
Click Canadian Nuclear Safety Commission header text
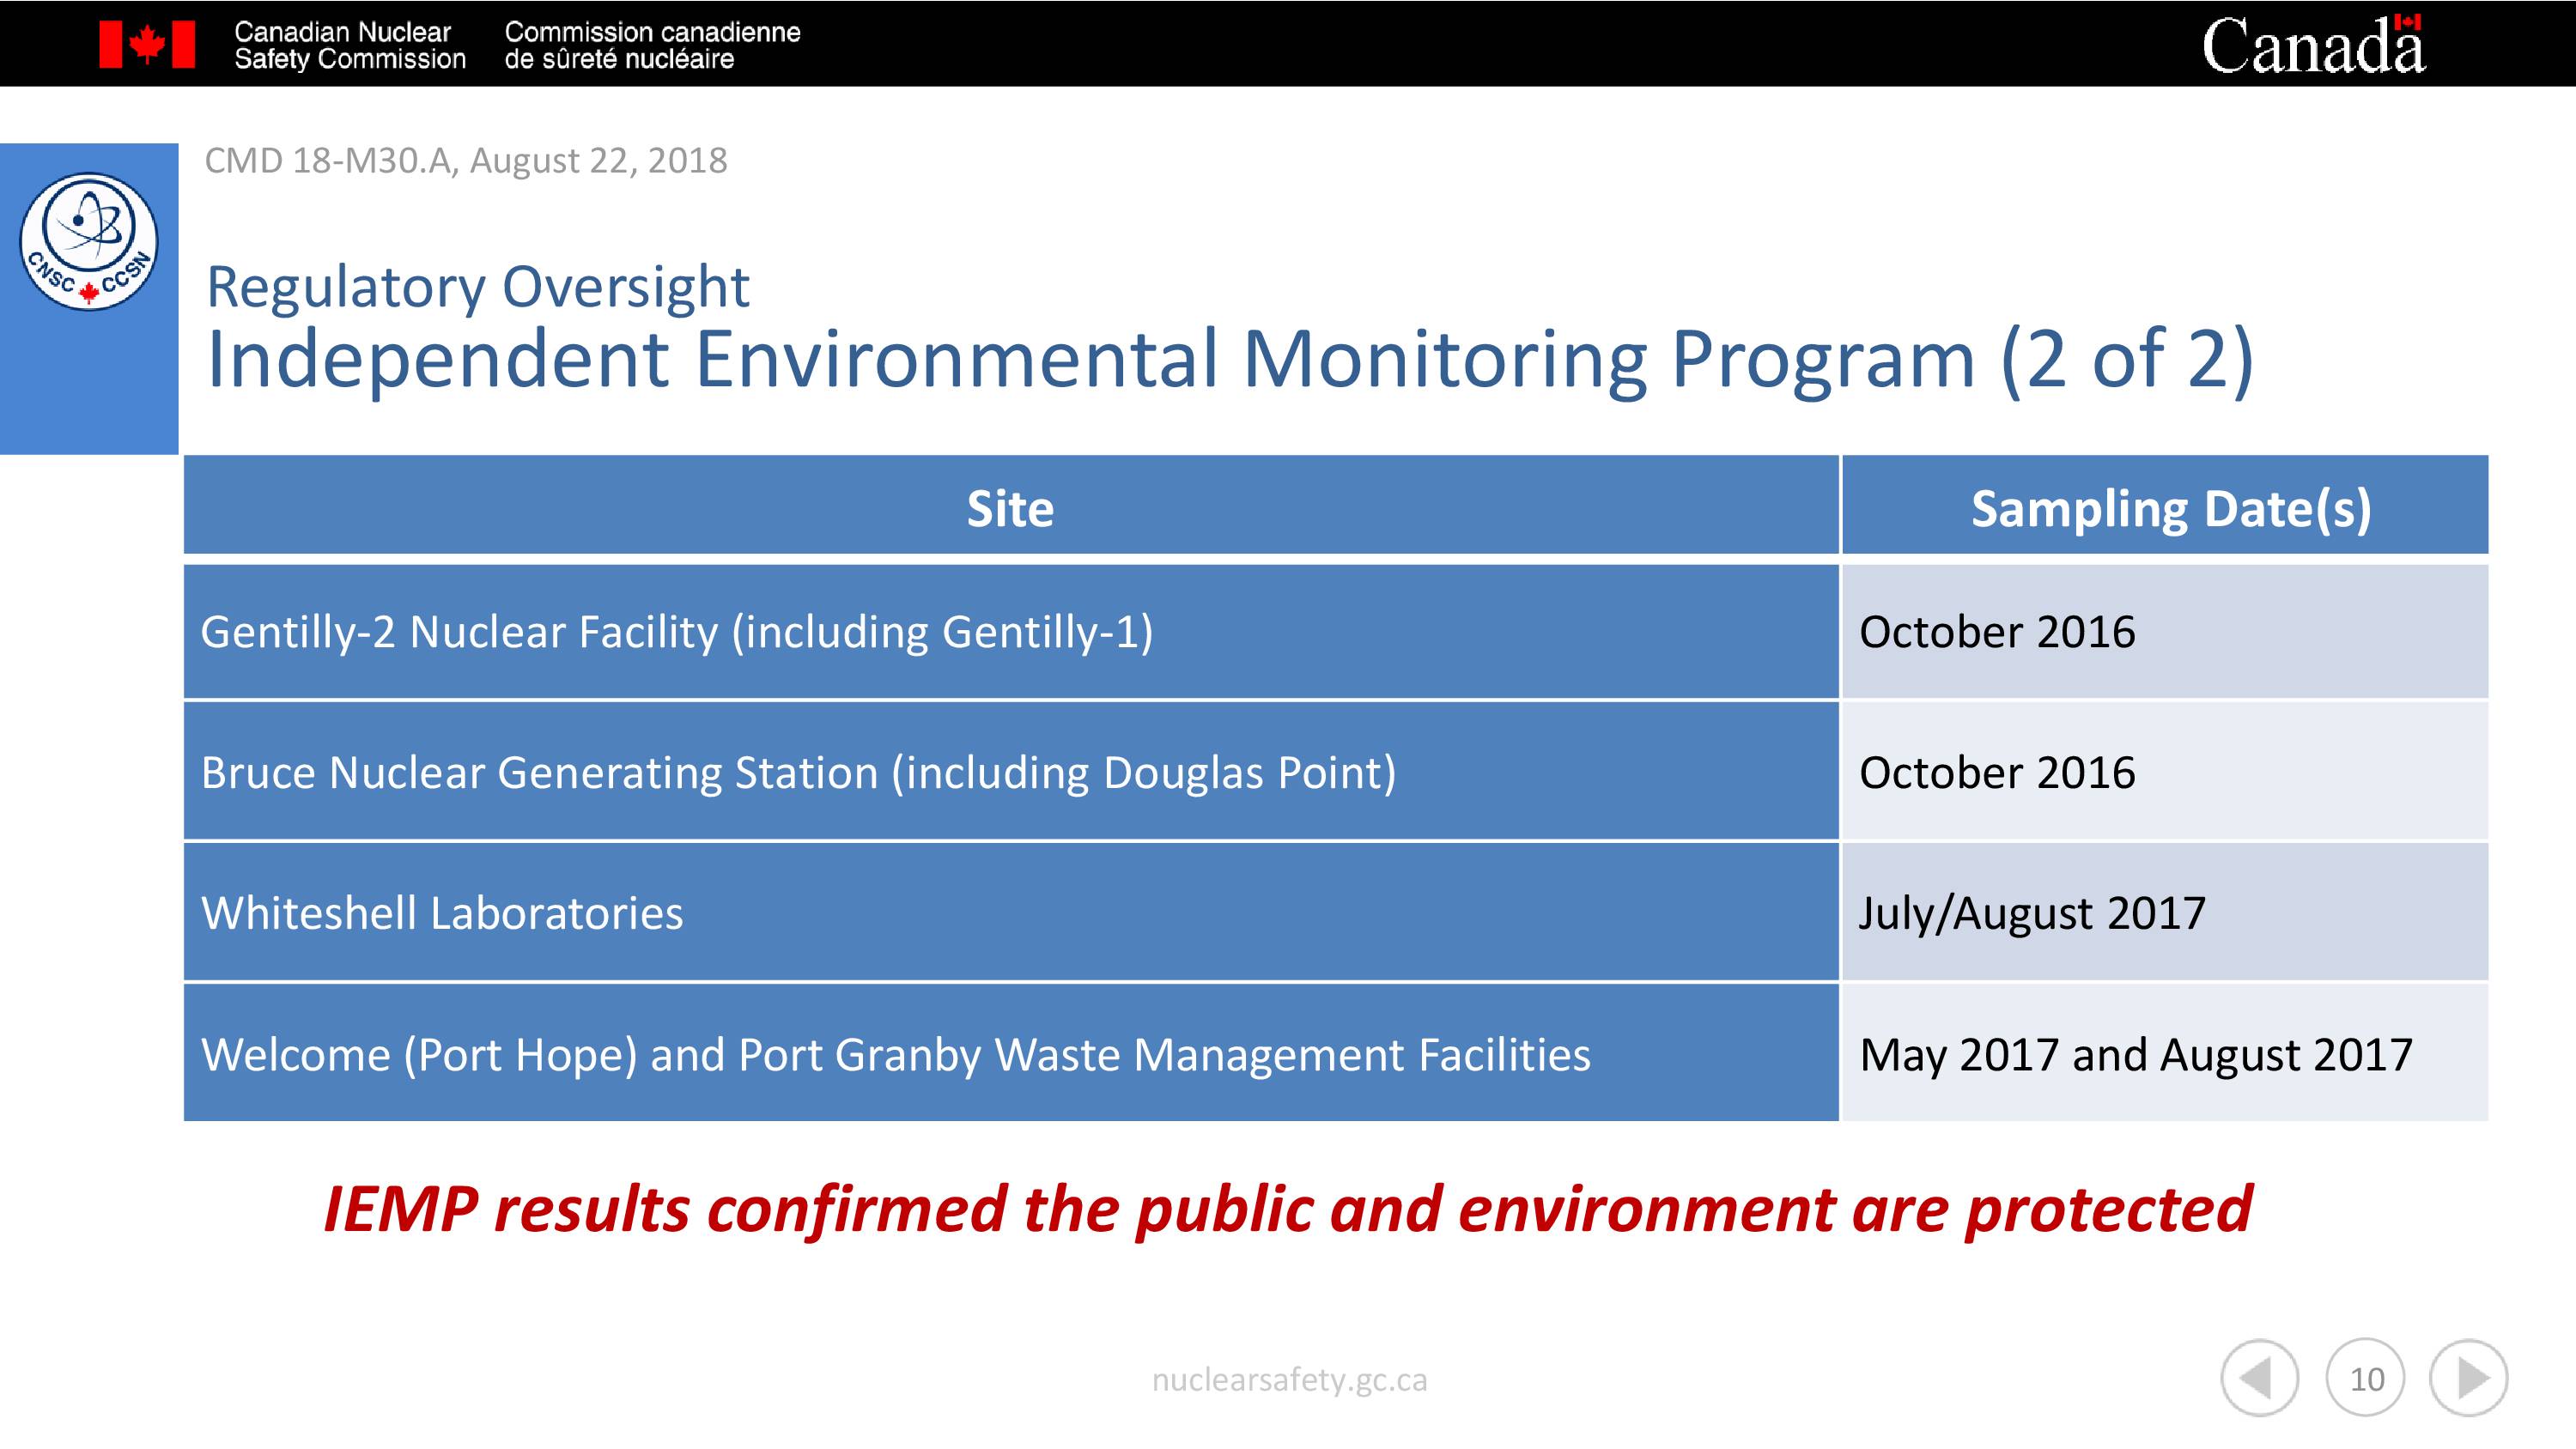pos(350,45)
